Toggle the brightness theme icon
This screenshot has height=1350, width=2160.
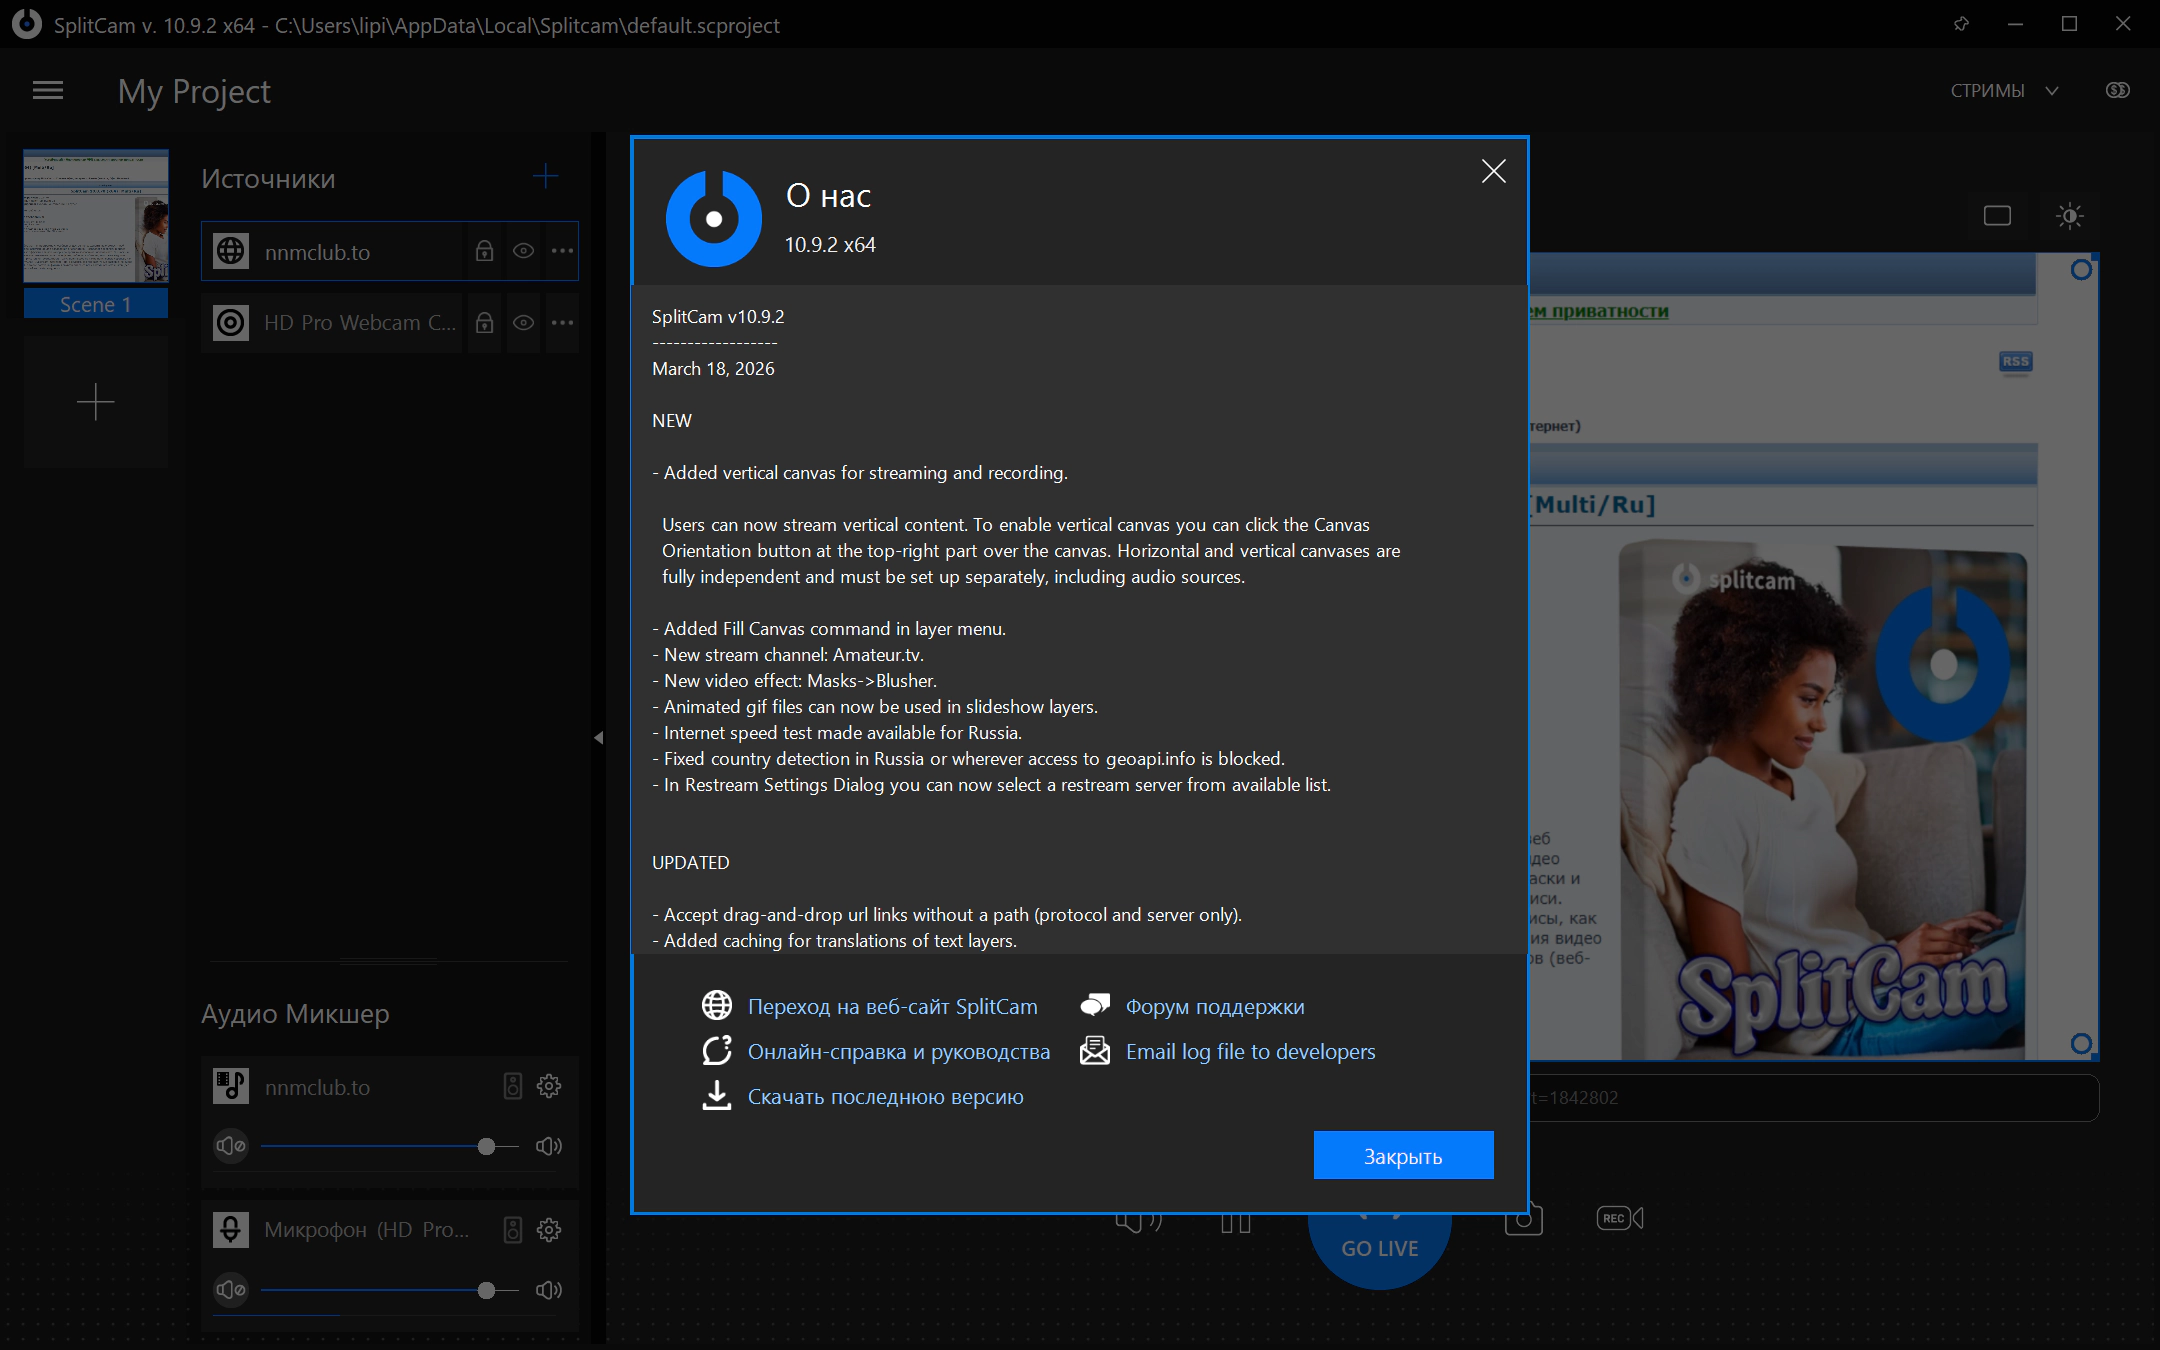pyautogui.click(x=2069, y=216)
